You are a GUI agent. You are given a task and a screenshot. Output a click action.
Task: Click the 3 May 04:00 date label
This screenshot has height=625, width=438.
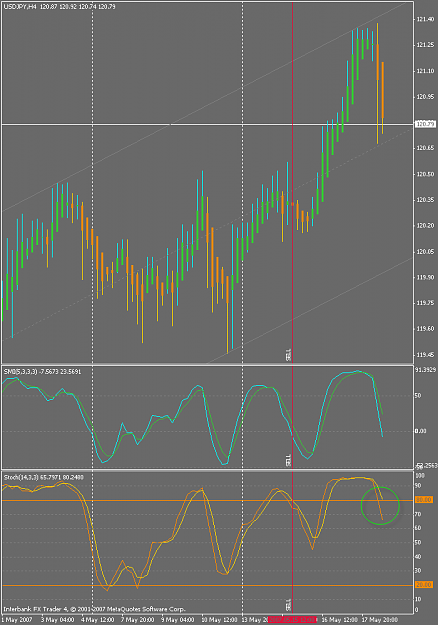pyautogui.click(x=57, y=620)
